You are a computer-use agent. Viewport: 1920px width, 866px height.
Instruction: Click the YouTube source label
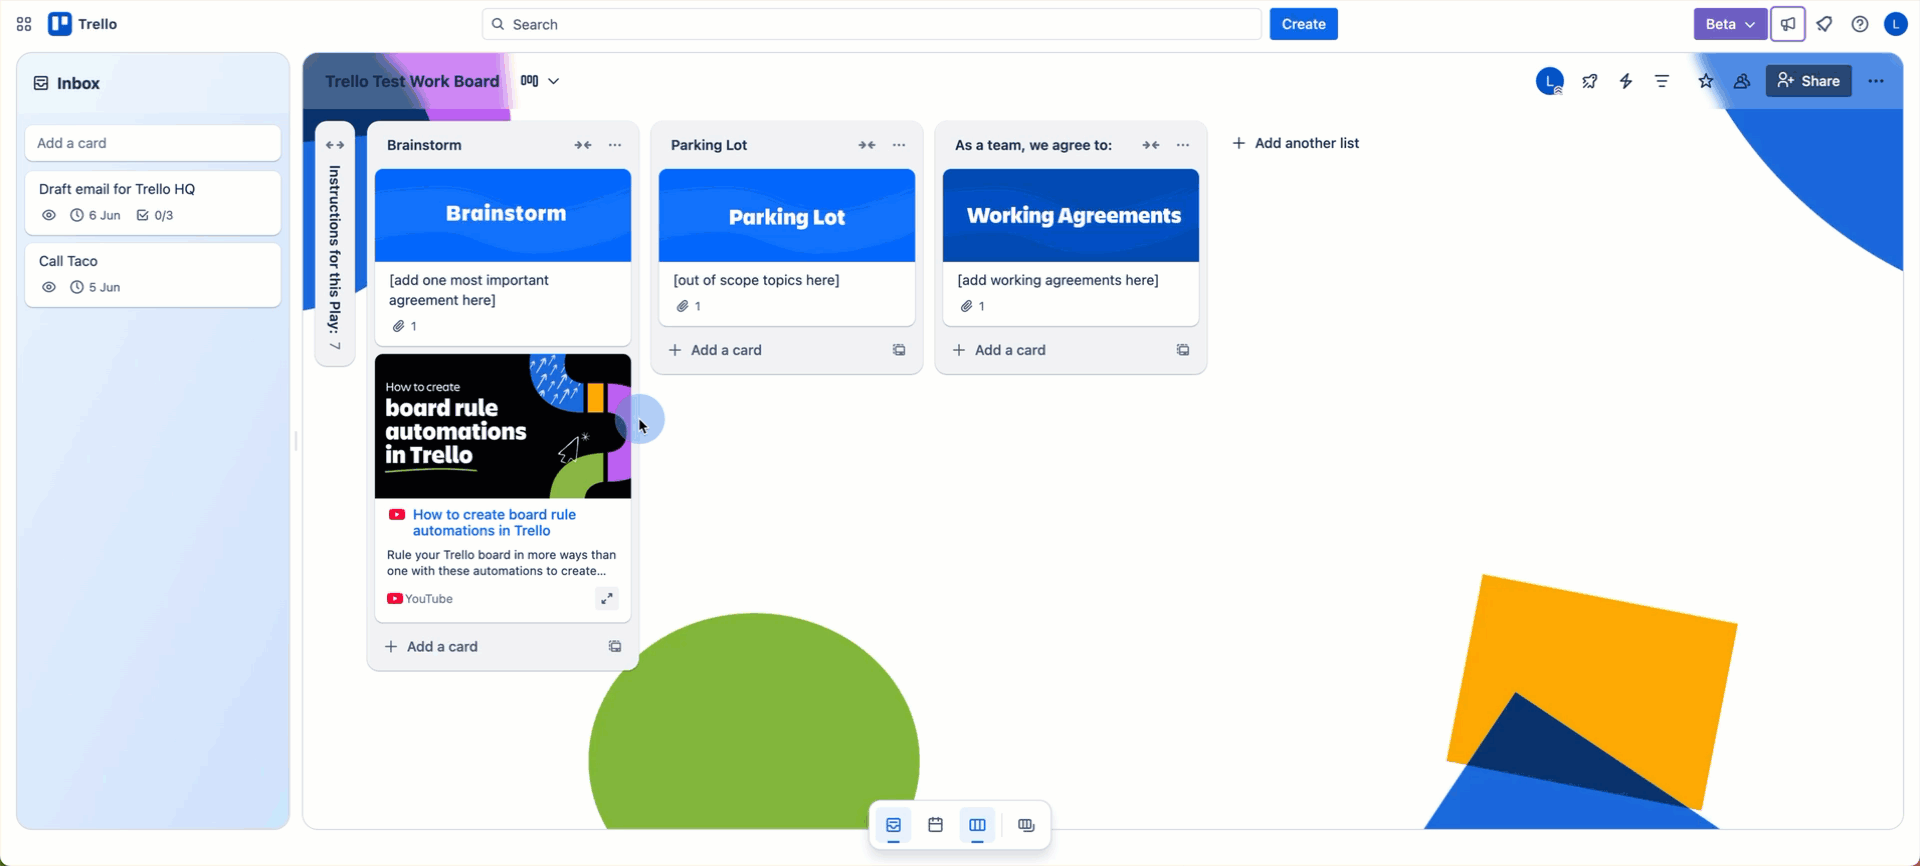[420, 599]
